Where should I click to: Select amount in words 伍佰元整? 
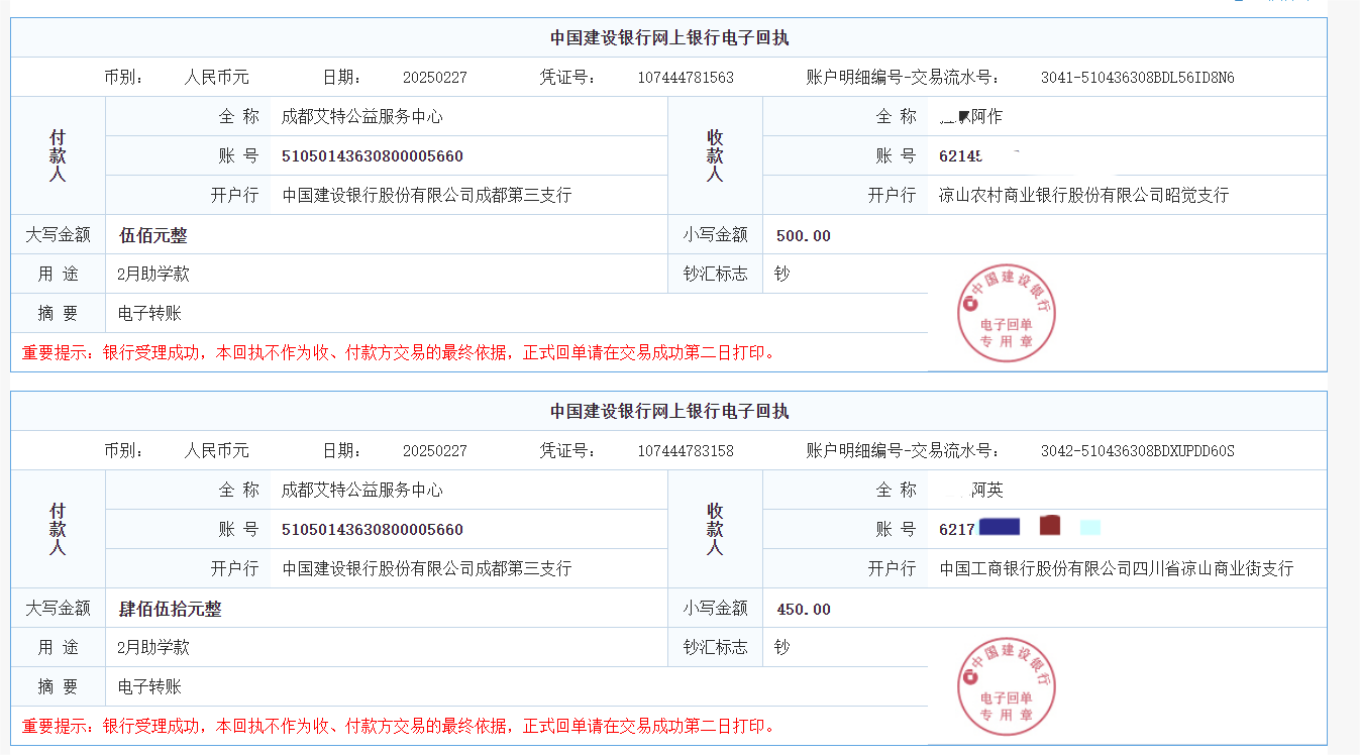pos(153,235)
